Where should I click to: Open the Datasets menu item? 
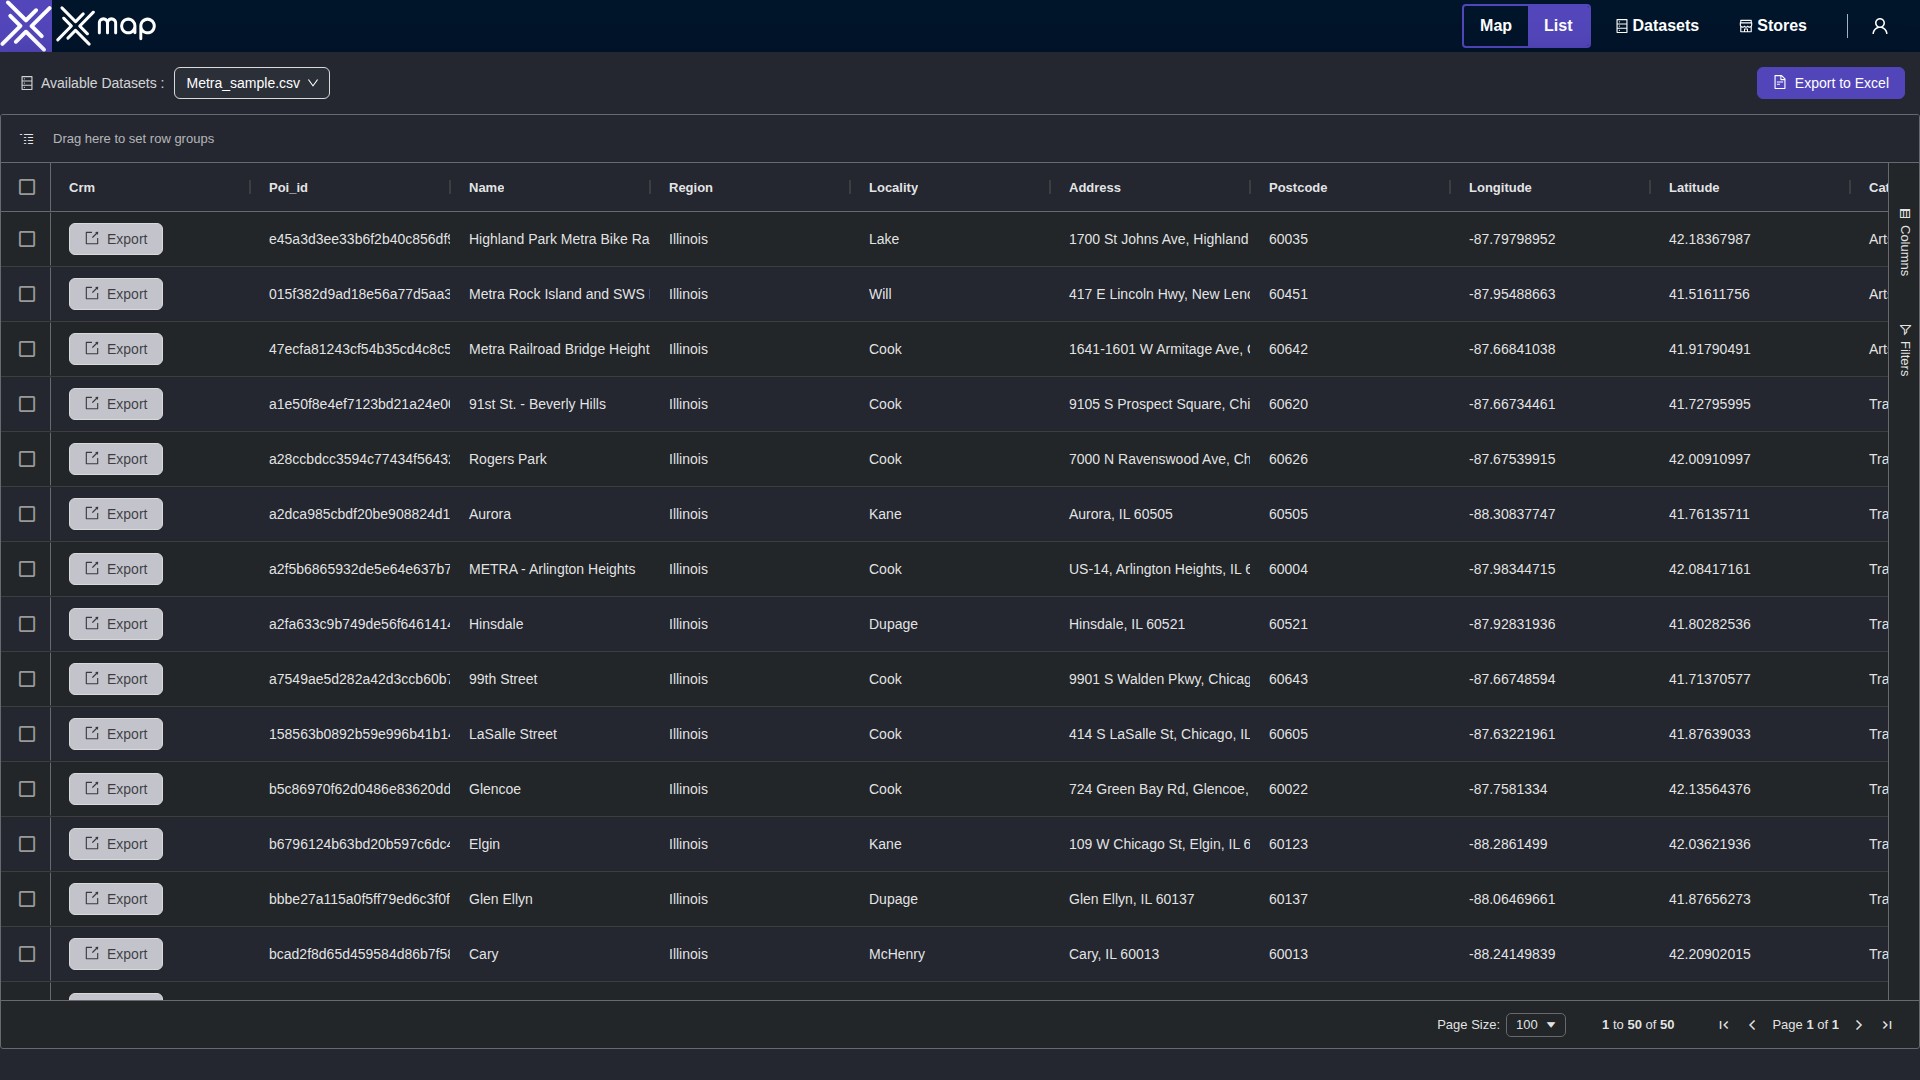coord(1657,26)
